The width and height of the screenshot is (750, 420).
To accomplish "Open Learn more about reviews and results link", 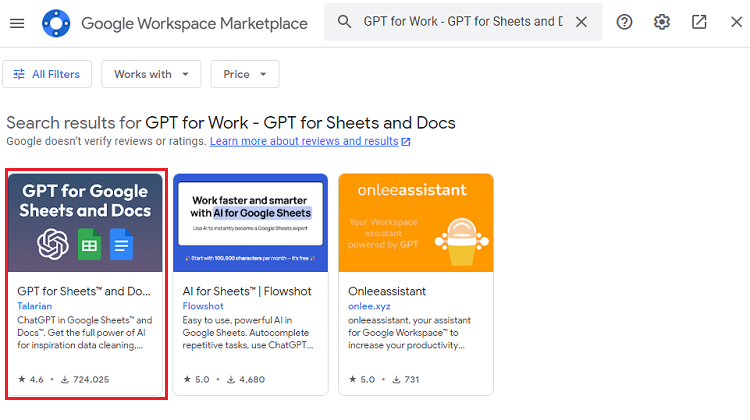I will (310, 141).
